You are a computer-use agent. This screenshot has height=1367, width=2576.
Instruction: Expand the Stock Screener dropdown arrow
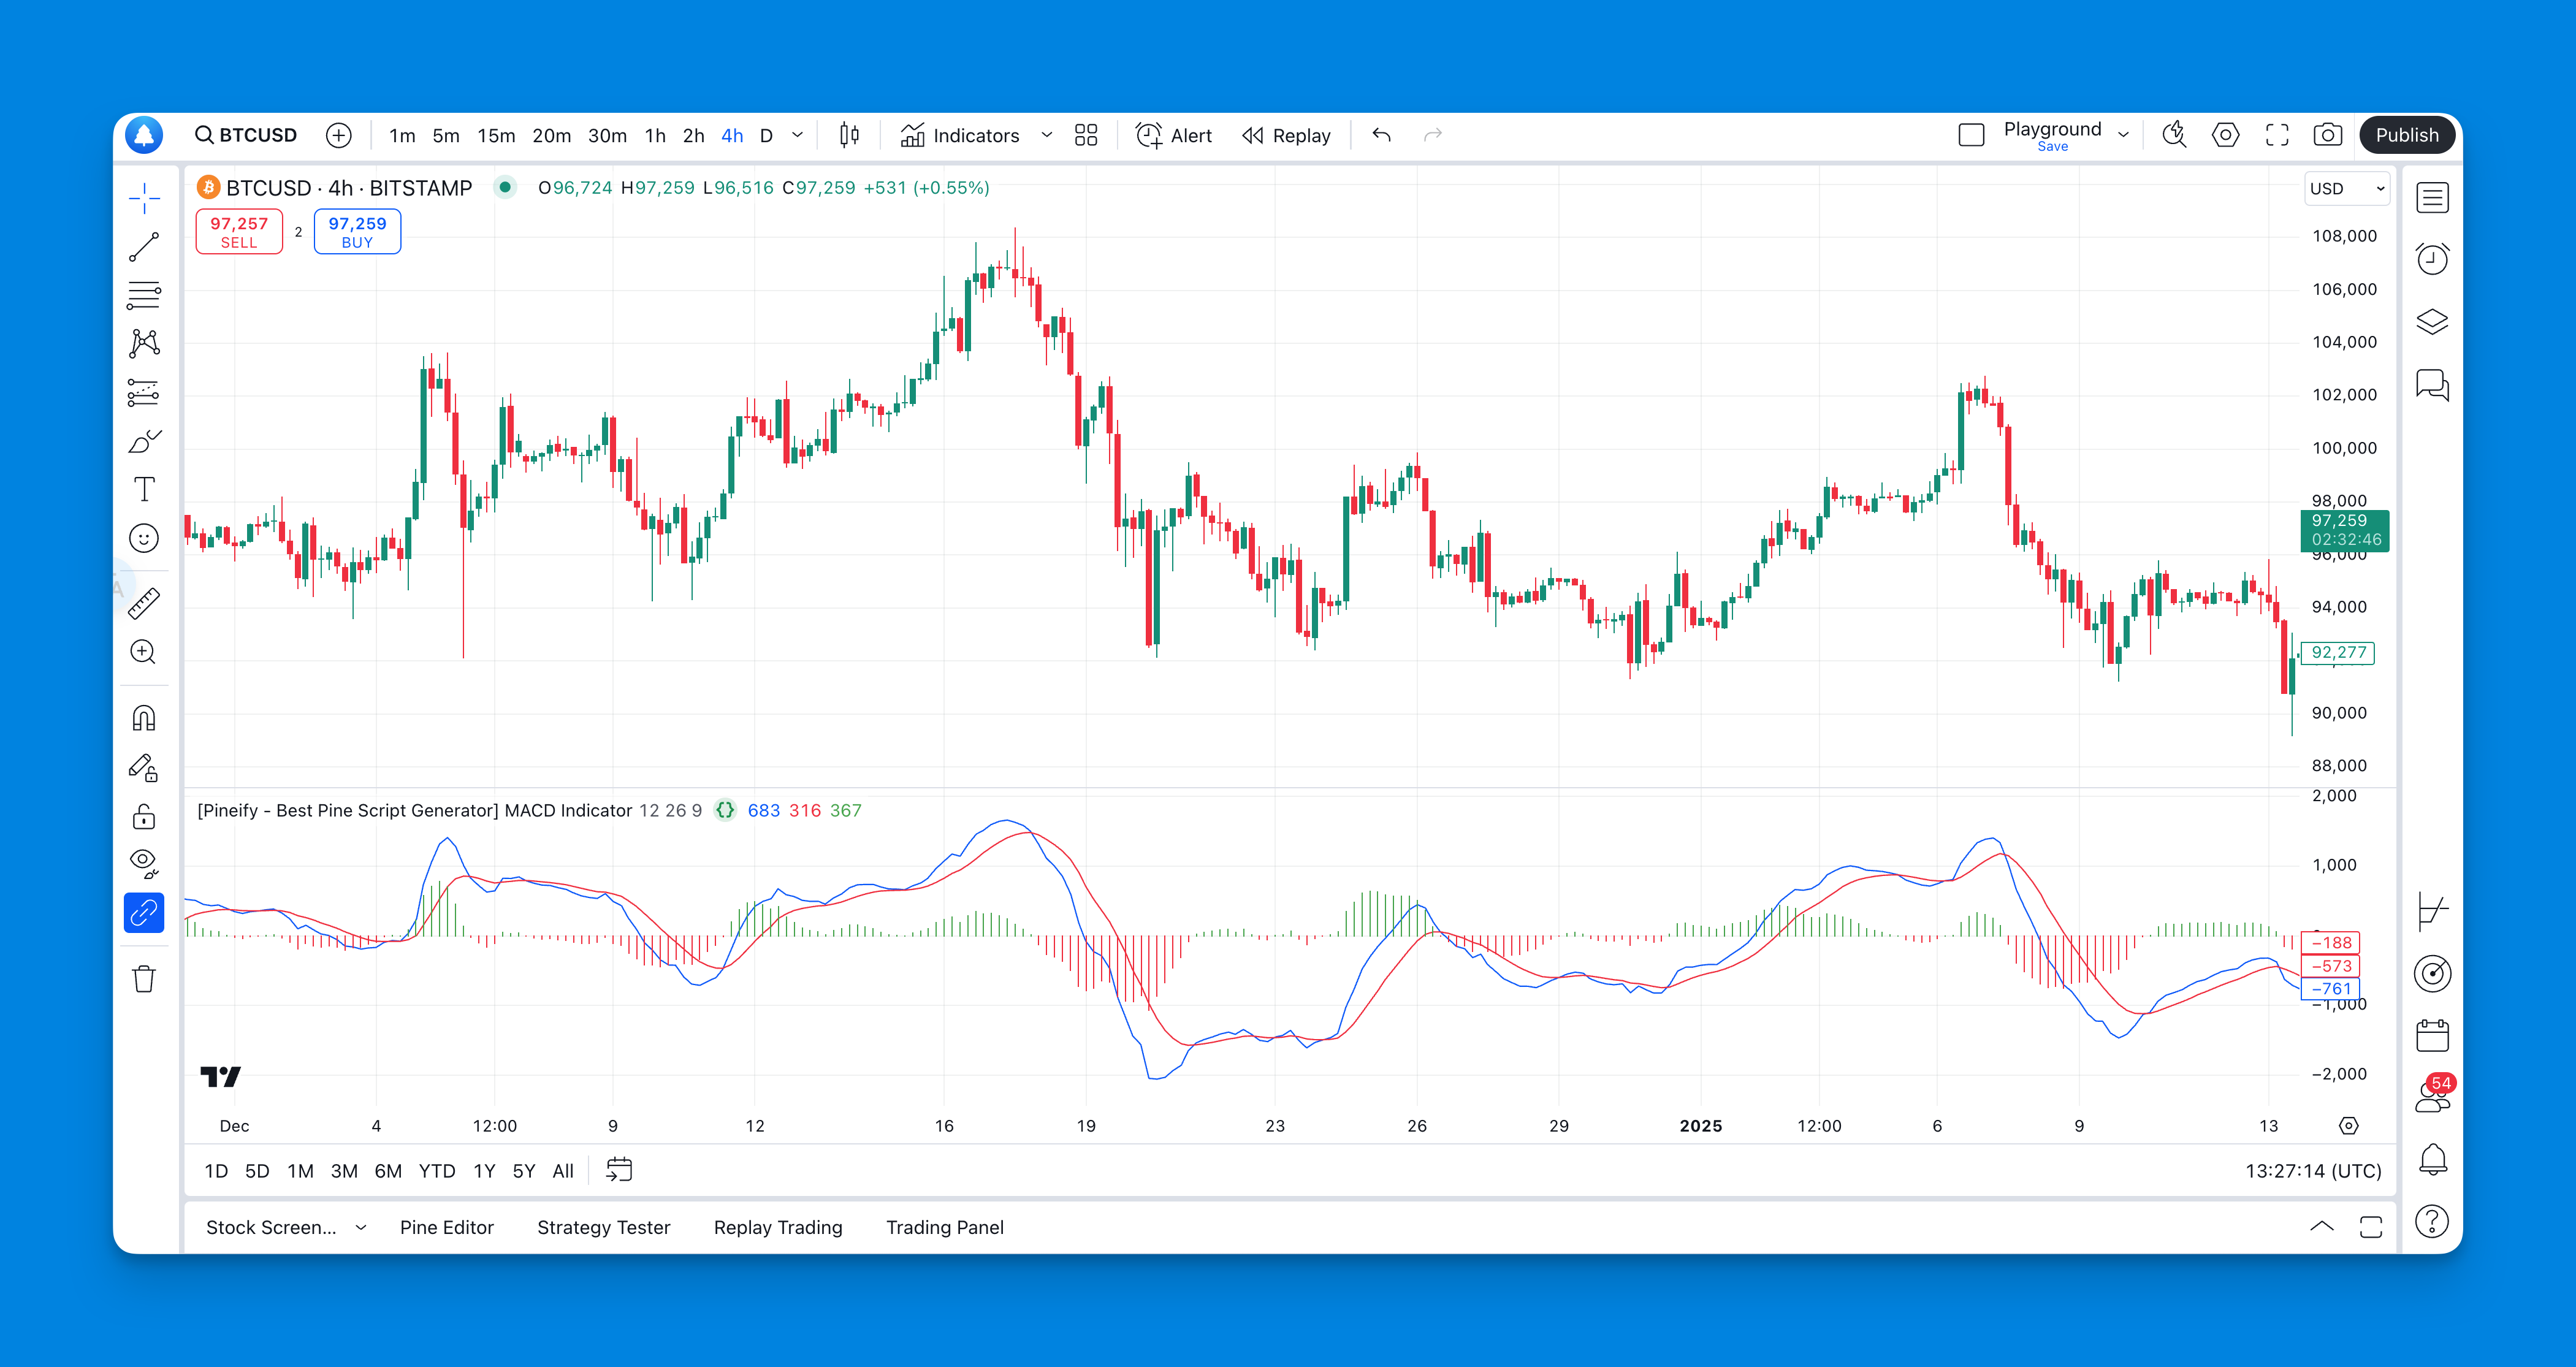pos(361,1227)
